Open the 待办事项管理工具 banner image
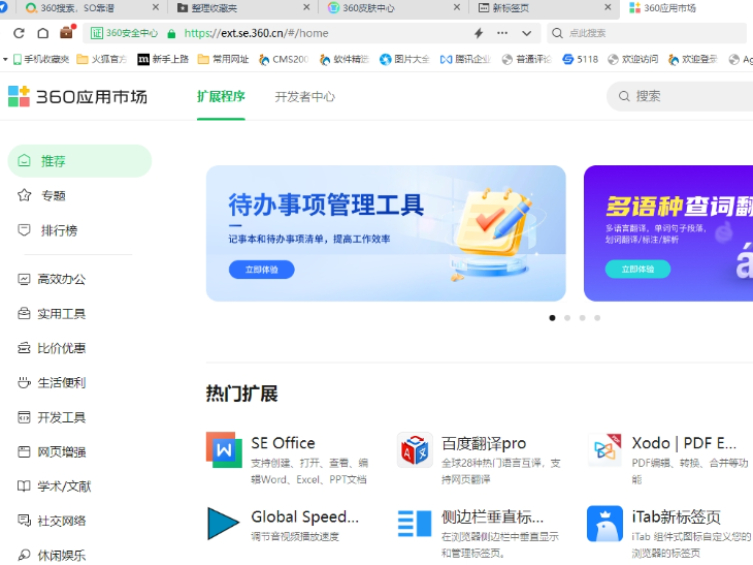 (x=386, y=233)
